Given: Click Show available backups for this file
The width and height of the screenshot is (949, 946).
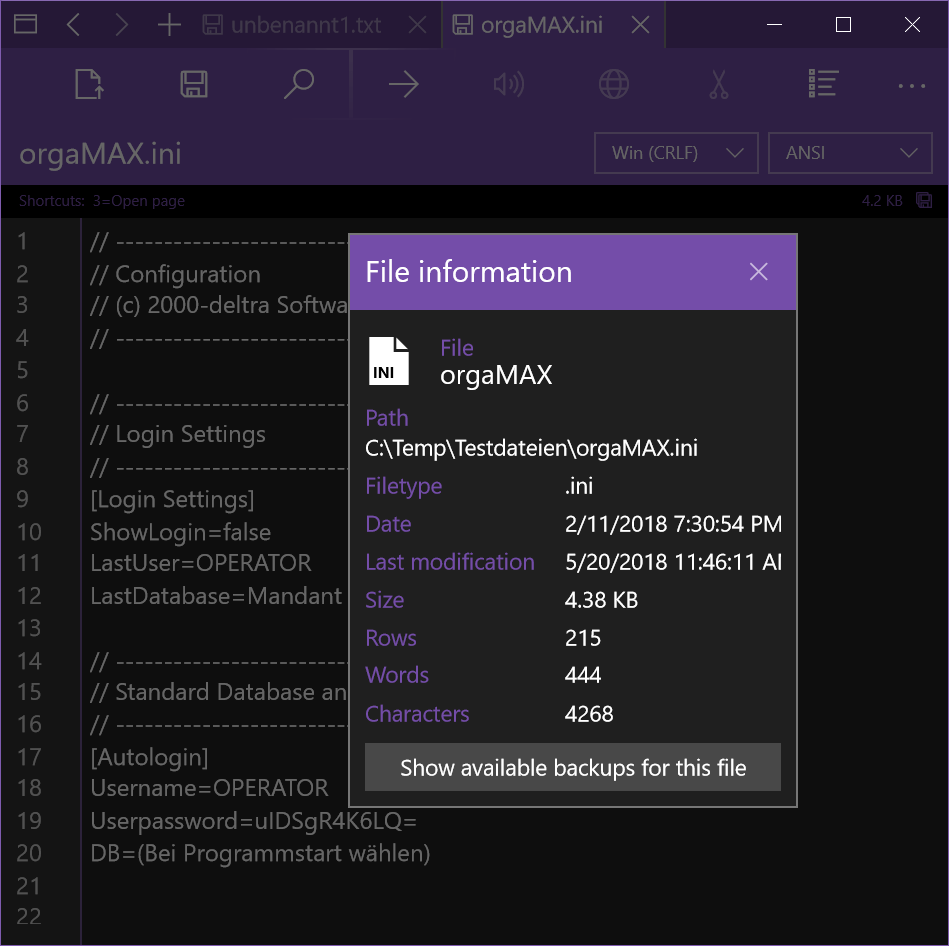Looking at the screenshot, I should 573,767.
